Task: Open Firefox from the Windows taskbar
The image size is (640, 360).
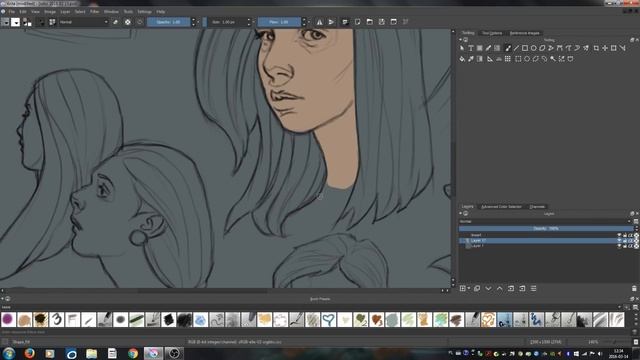Action: click(x=29, y=353)
